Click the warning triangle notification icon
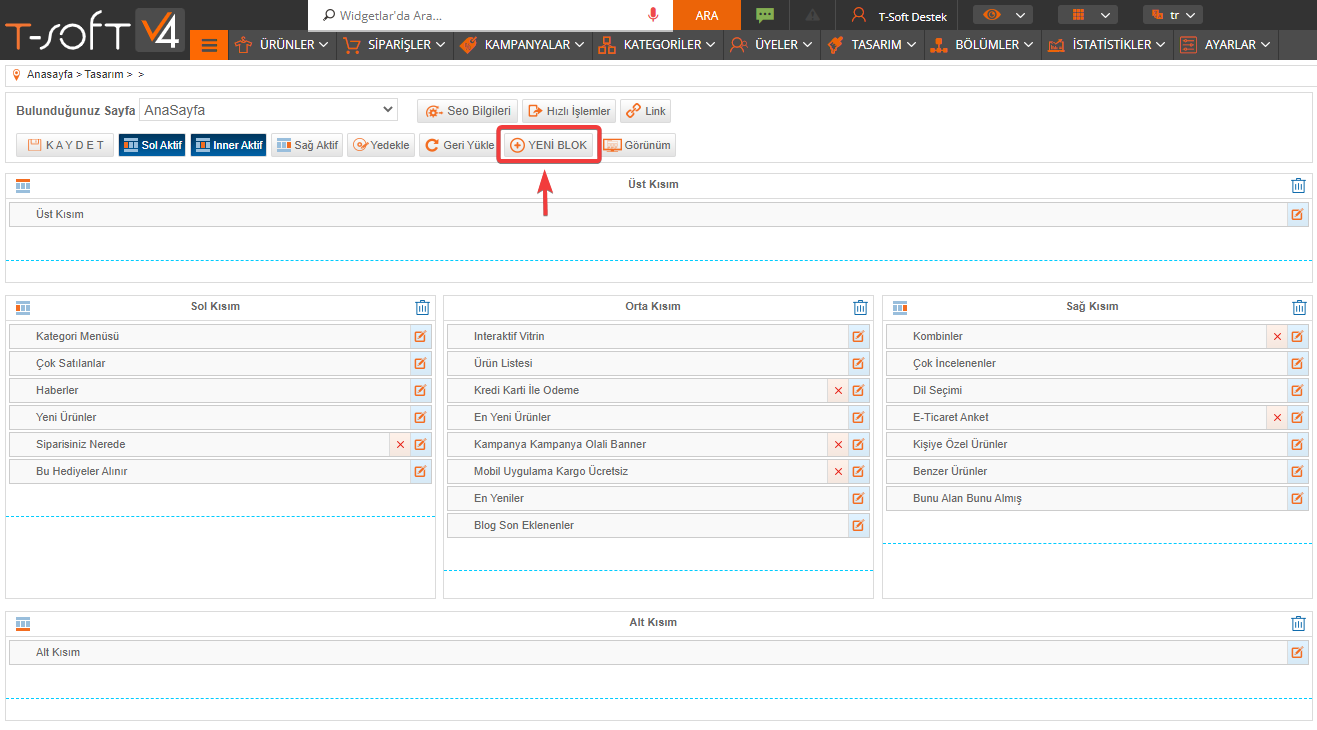 813,15
